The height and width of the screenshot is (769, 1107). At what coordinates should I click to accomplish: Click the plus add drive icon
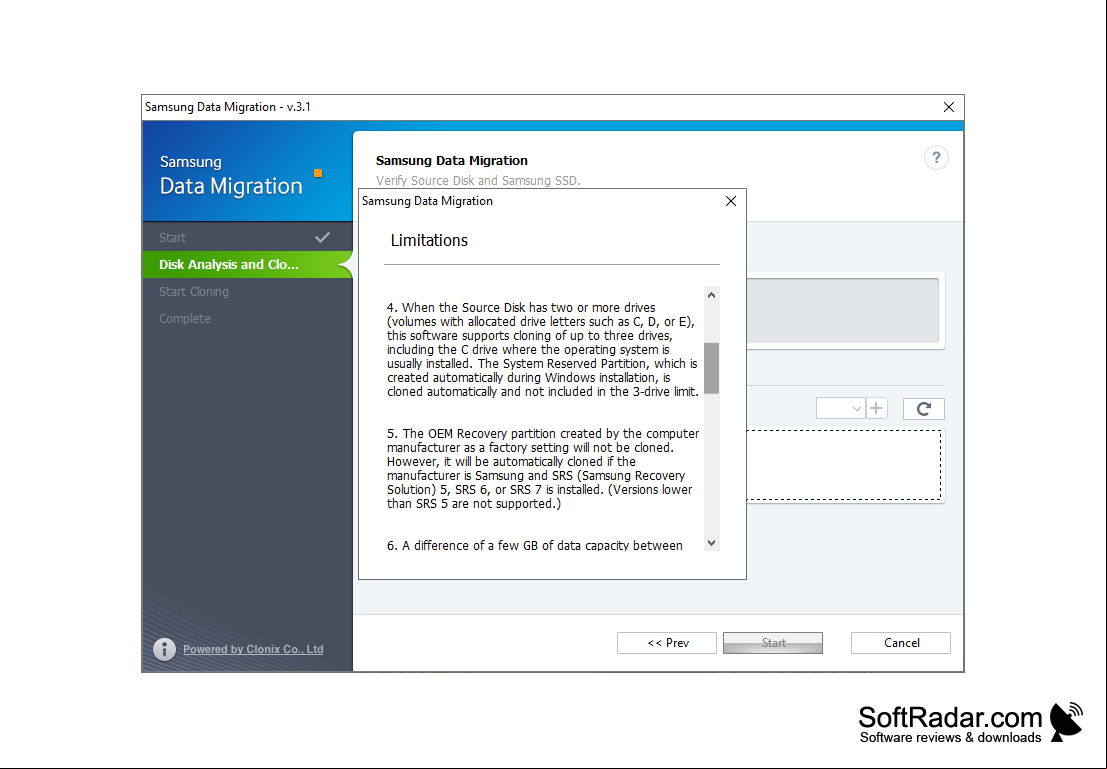876,408
